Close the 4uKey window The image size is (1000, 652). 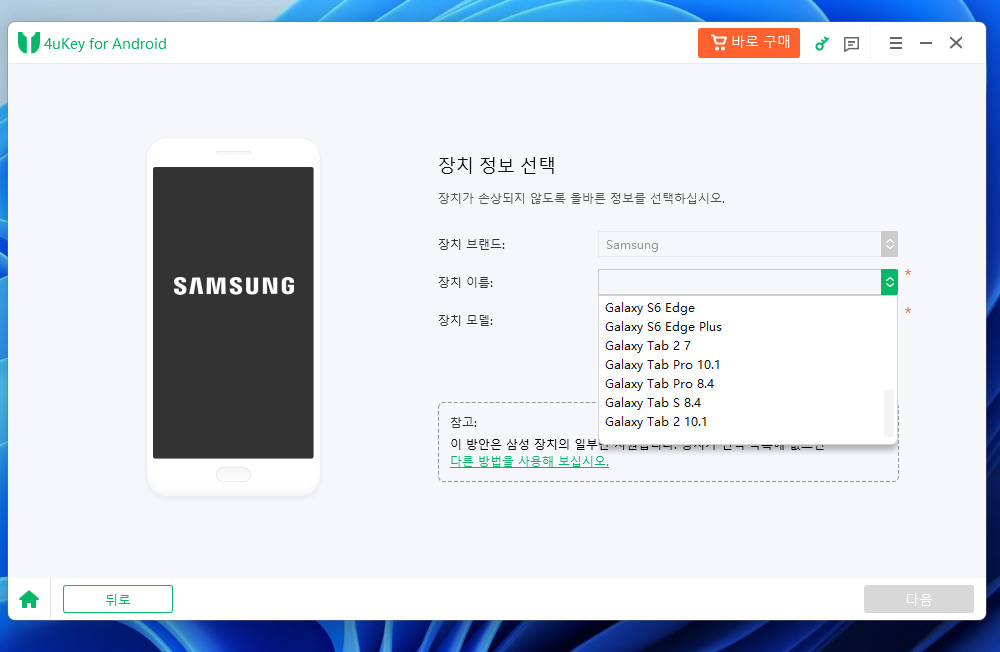point(956,43)
